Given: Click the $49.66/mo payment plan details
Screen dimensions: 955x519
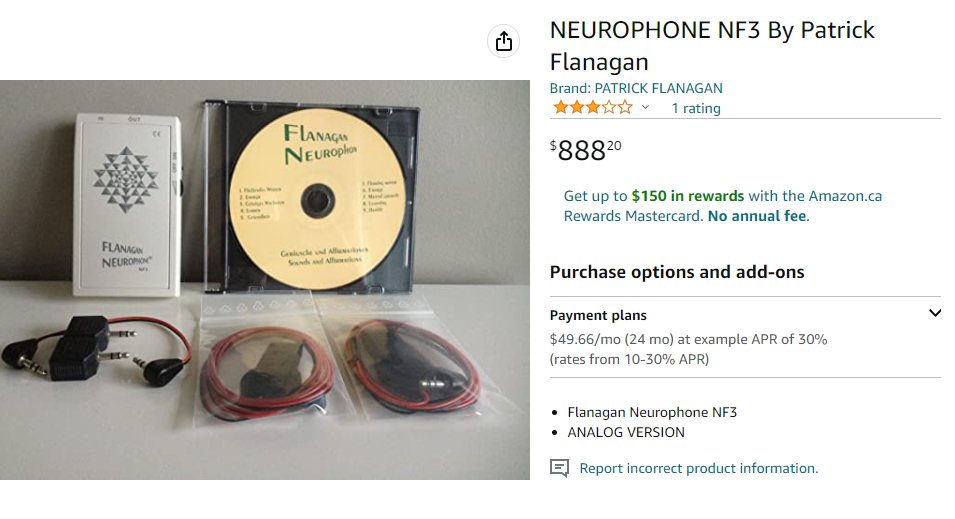Looking at the screenshot, I should (x=688, y=349).
